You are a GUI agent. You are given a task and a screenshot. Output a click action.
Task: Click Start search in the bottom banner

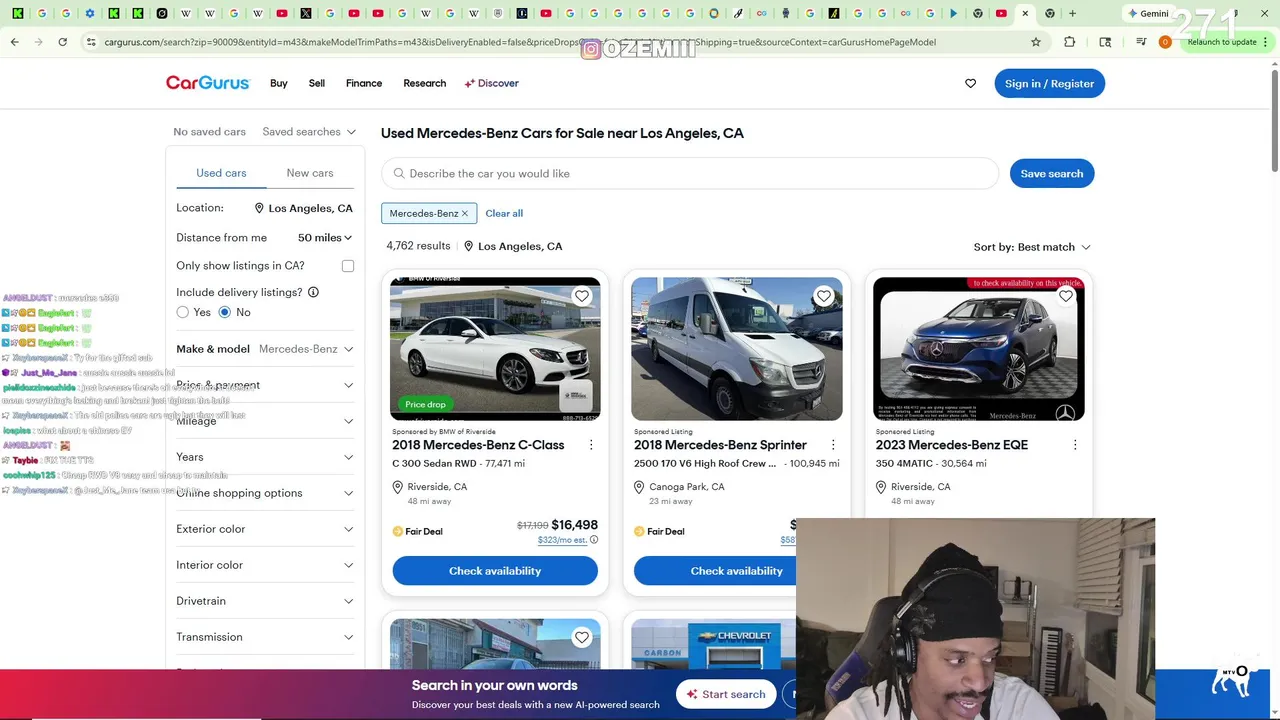coord(726,694)
